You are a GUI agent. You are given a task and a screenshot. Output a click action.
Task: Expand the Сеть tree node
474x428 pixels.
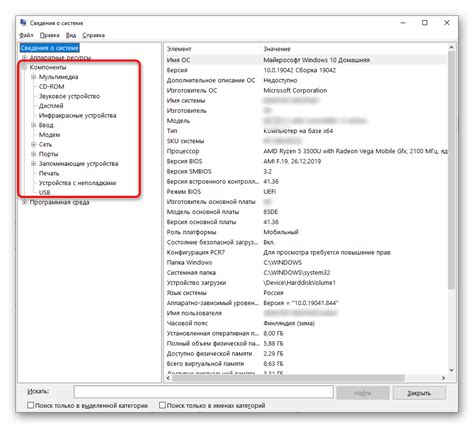[x=33, y=144]
